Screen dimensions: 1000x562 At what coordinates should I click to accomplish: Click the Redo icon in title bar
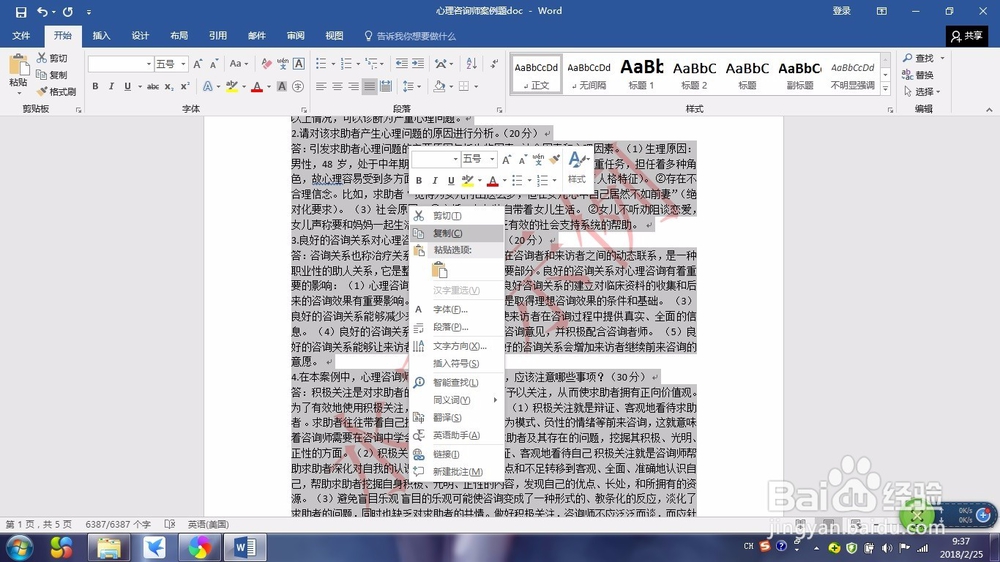click(x=68, y=11)
